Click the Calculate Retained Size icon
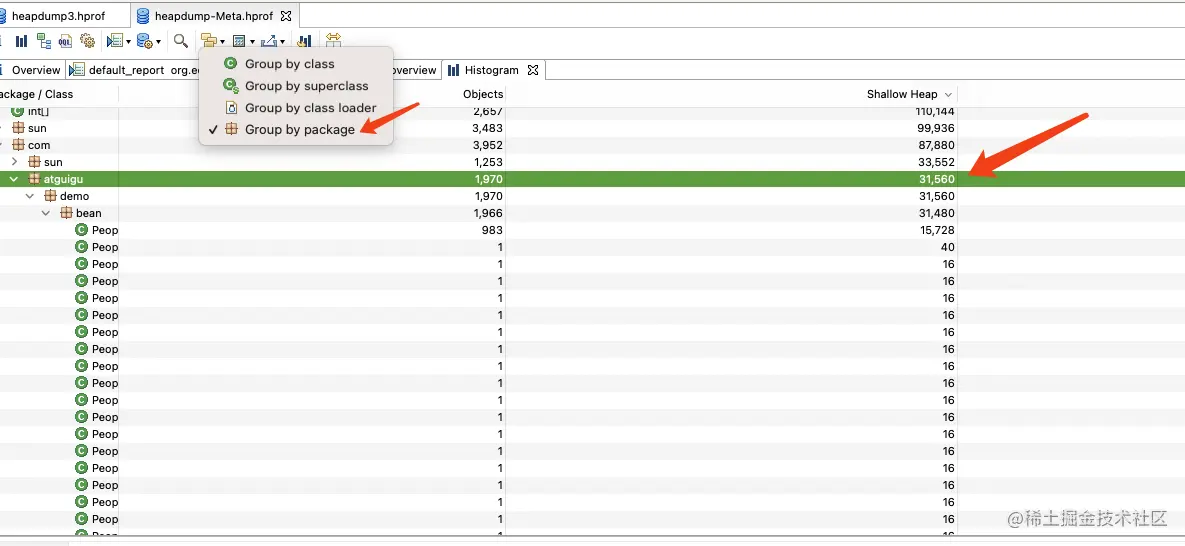The image size is (1185, 546). tap(240, 41)
